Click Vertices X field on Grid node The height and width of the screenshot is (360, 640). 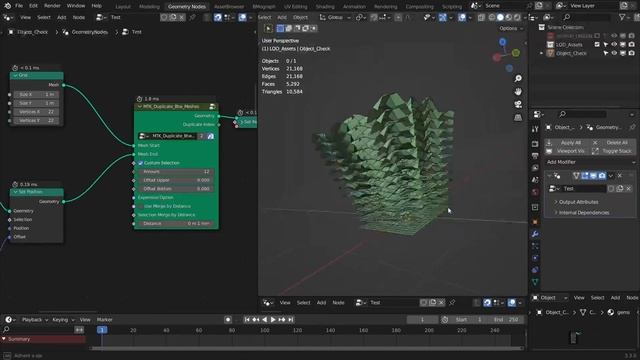[x=36, y=111]
